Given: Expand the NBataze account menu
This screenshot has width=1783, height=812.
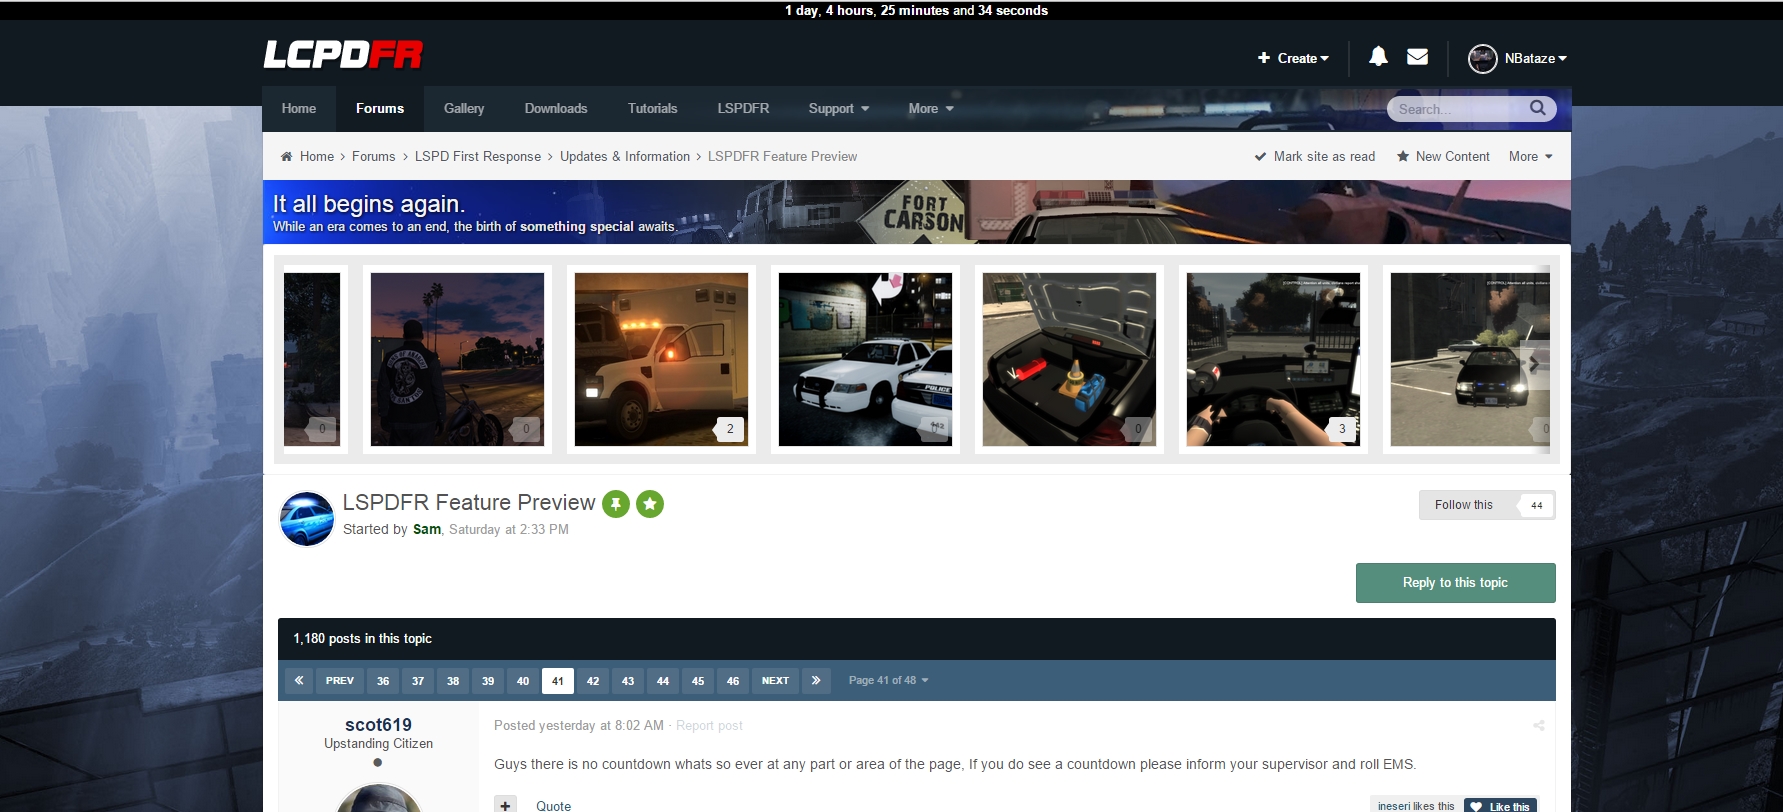Looking at the screenshot, I should click(1535, 59).
